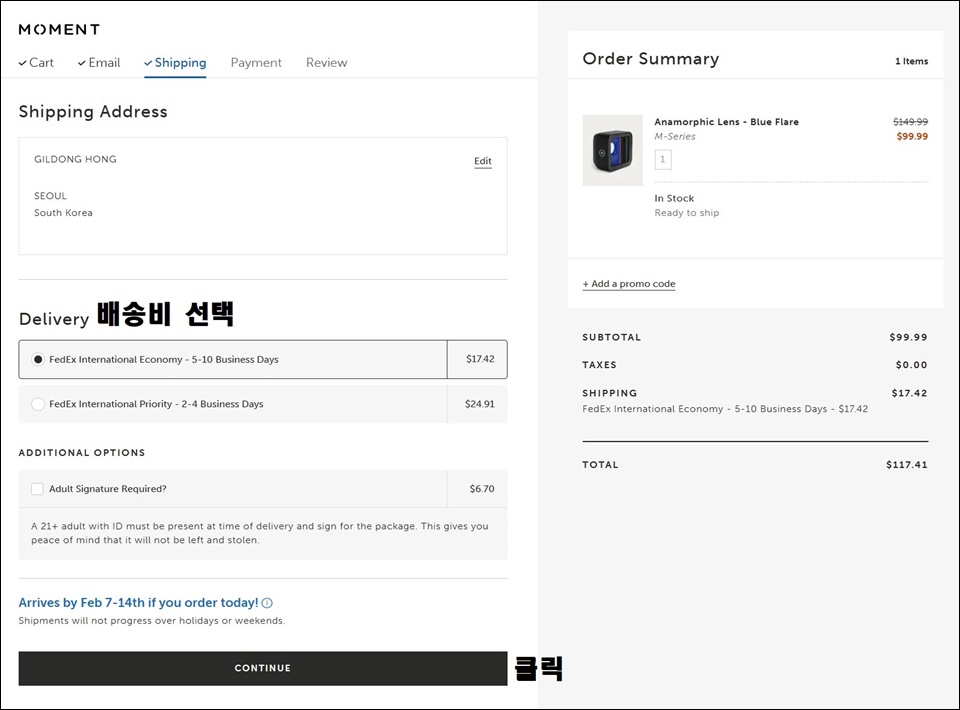Click the $99.99 subtotal amount
The image size is (960, 710).
(909, 337)
